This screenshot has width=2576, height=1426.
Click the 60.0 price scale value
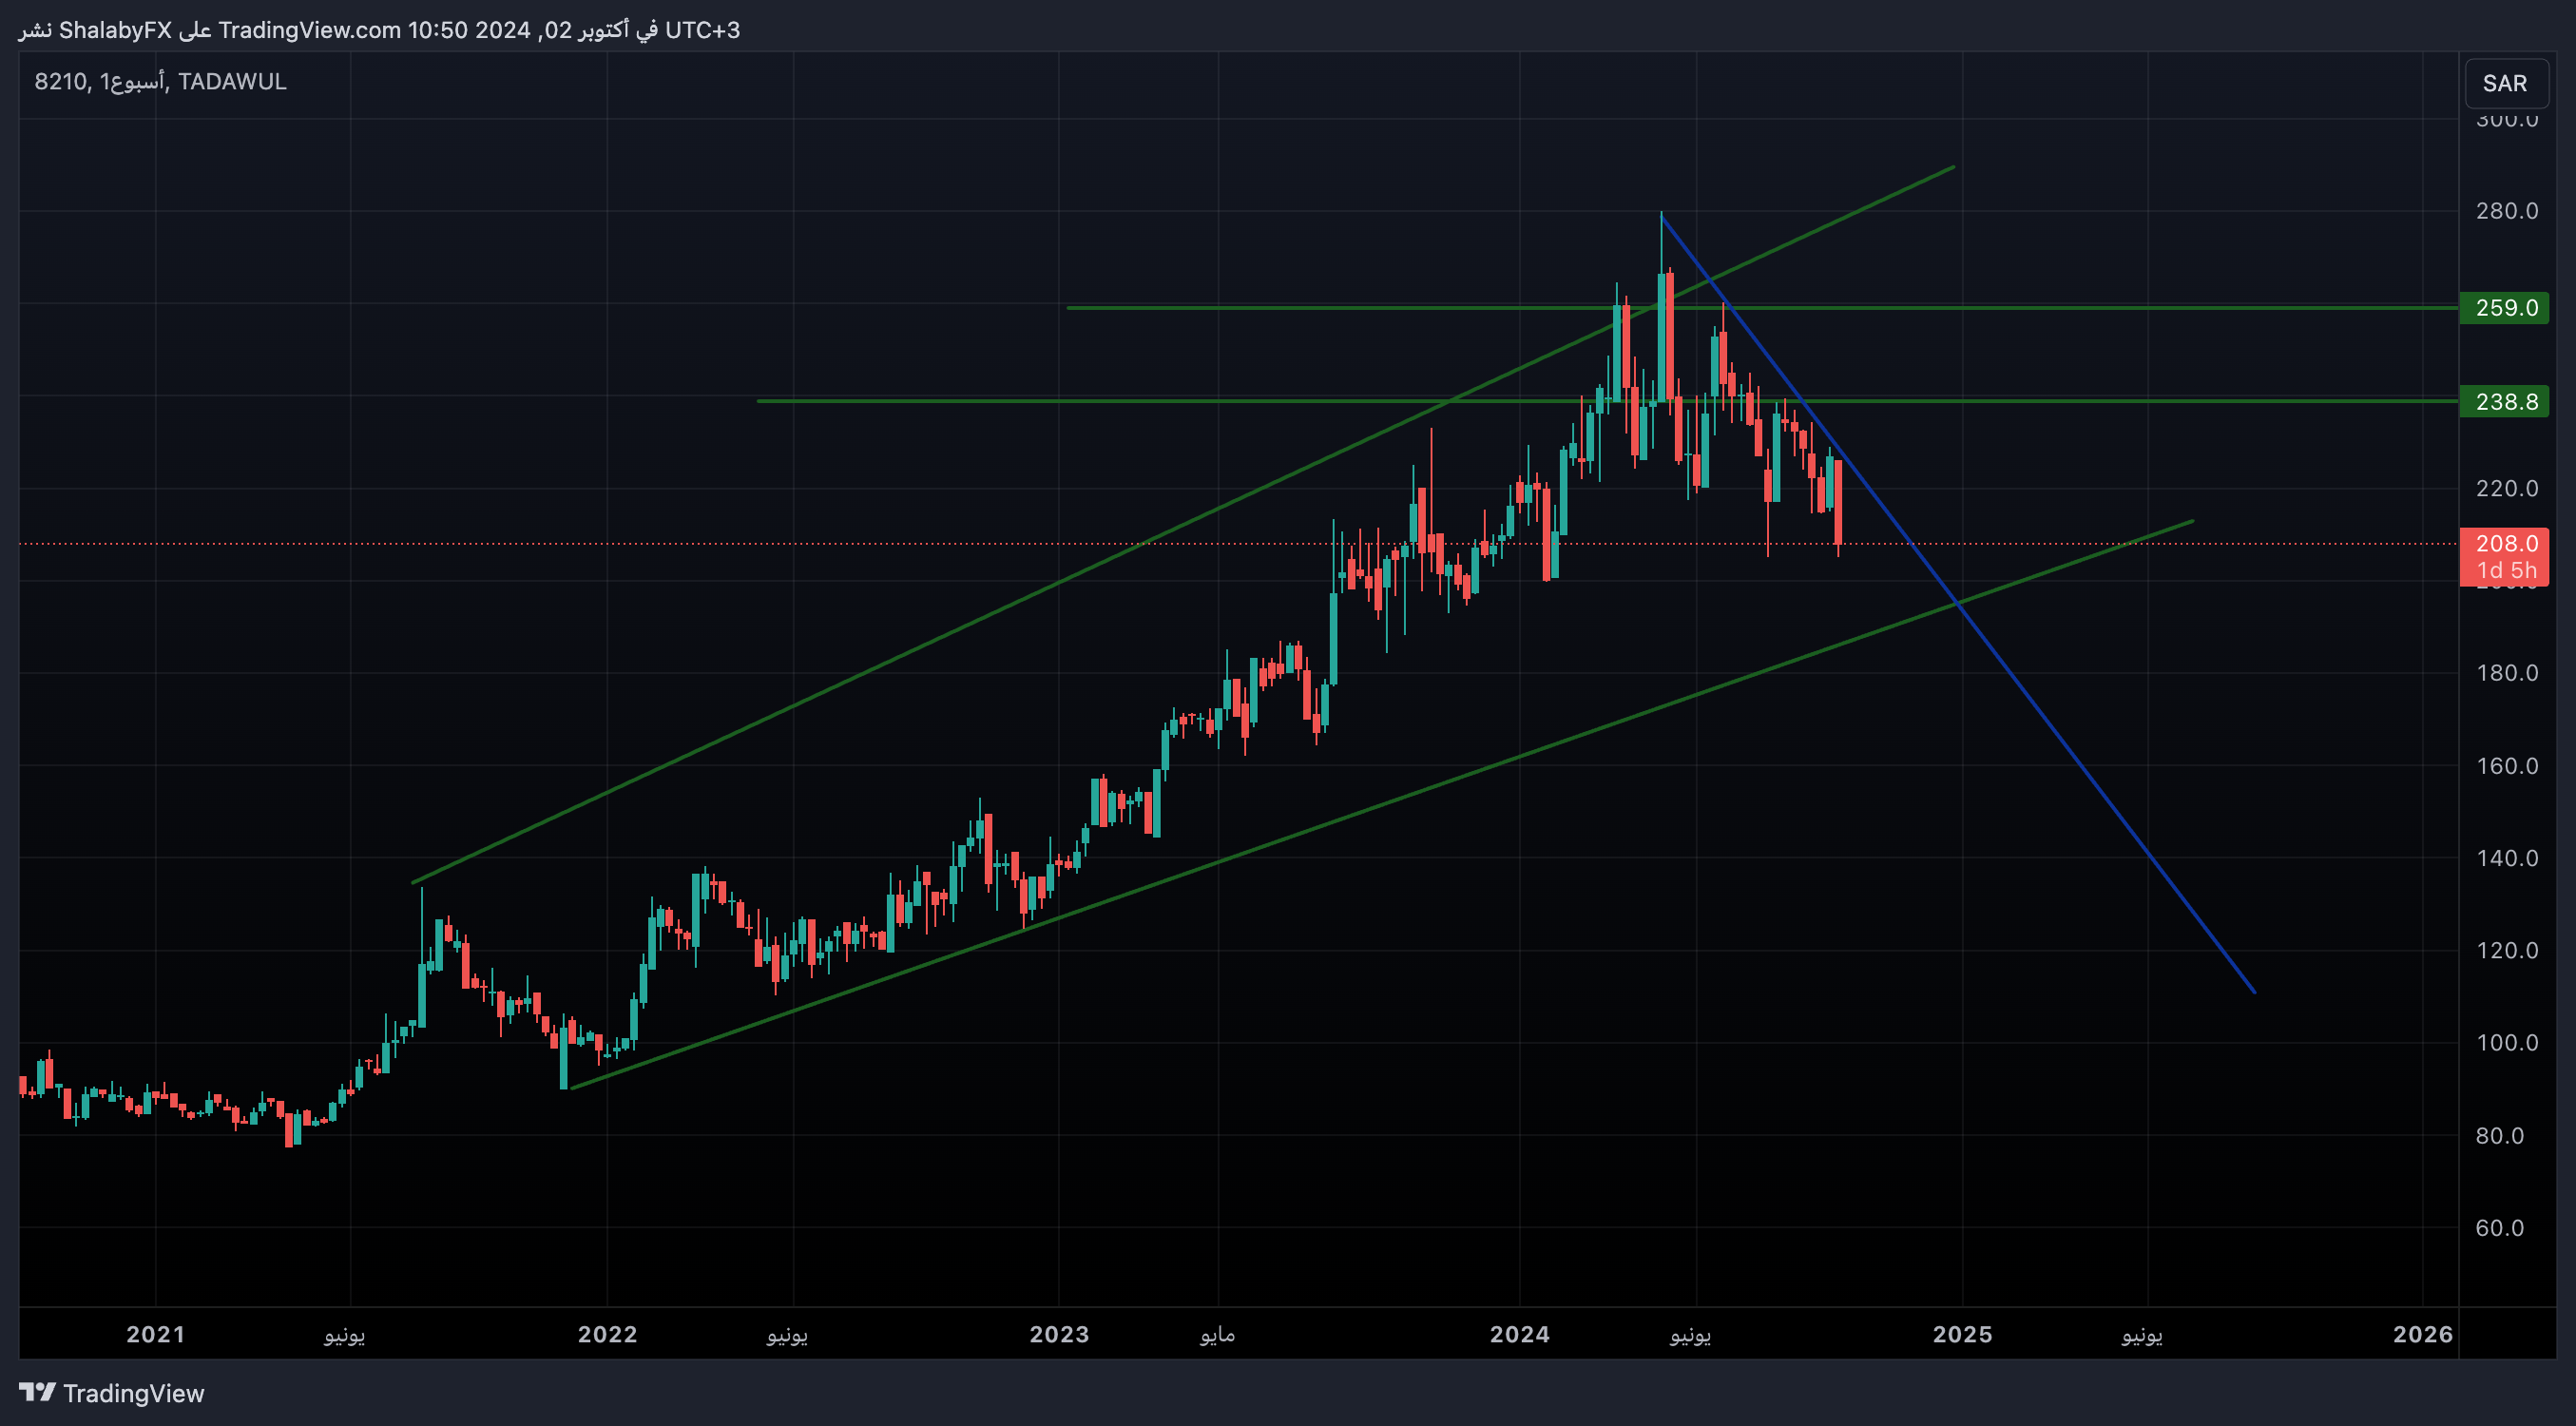2499,1228
